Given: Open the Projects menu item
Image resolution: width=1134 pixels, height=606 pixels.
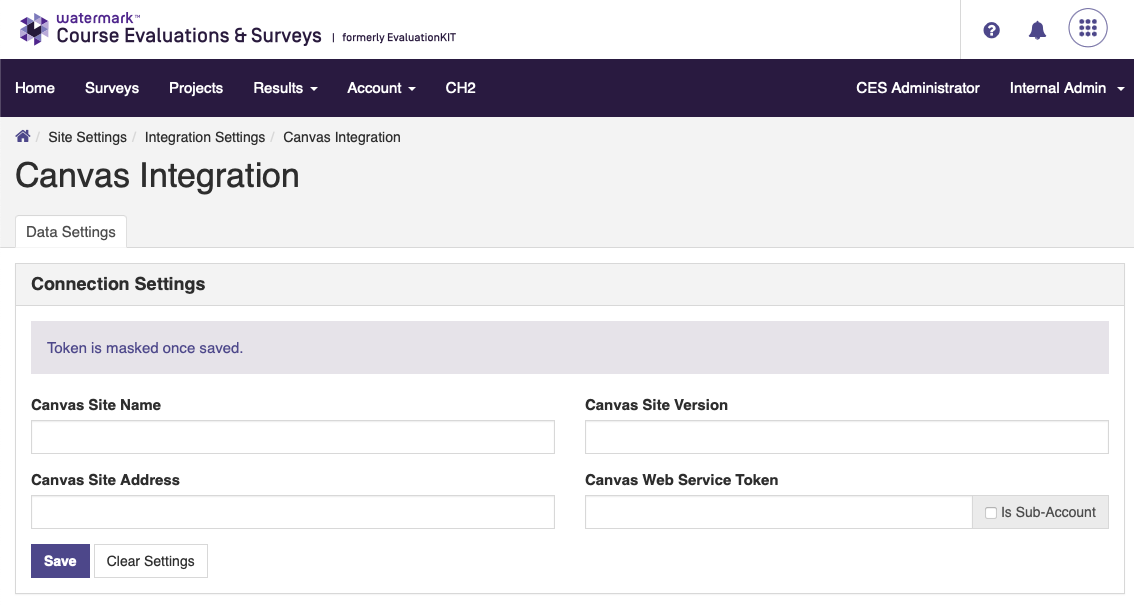Looking at the screenshot, I should (196, 88).
